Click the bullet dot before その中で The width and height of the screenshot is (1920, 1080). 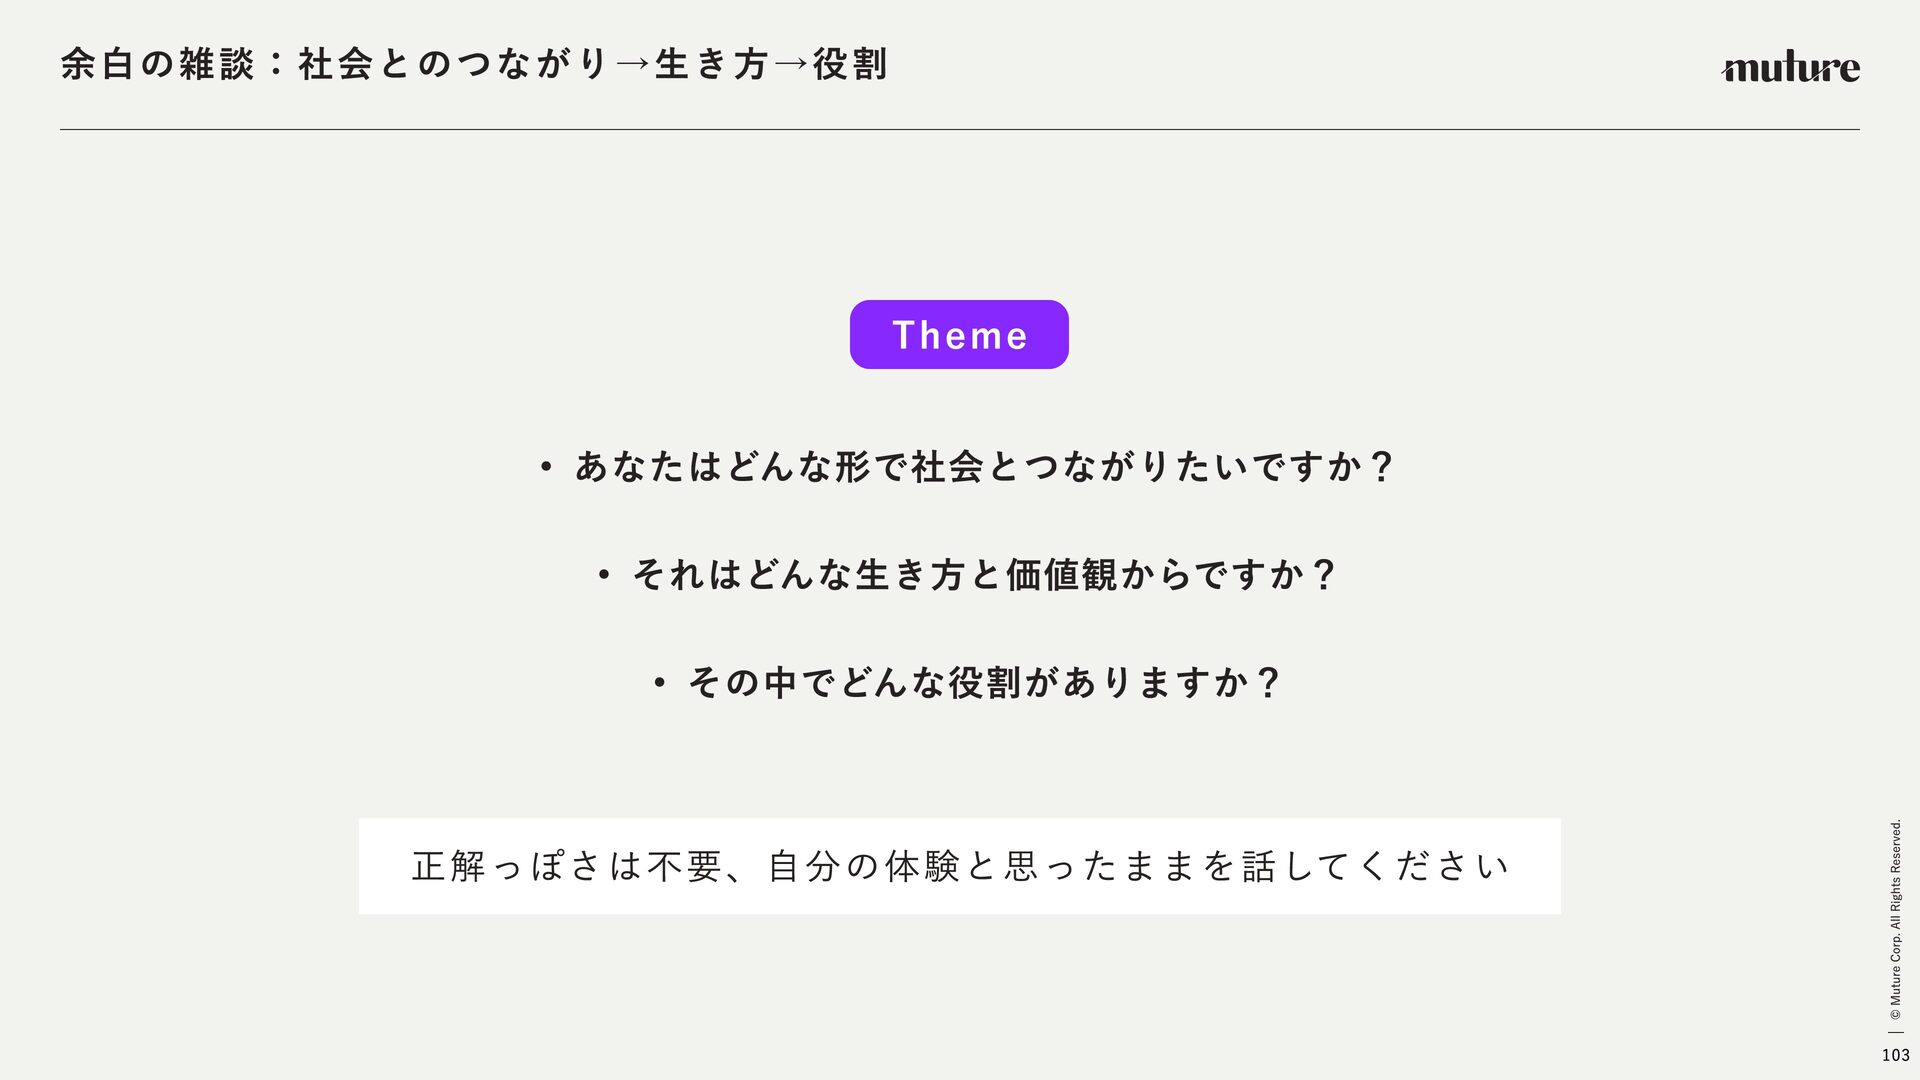(659, 683)
